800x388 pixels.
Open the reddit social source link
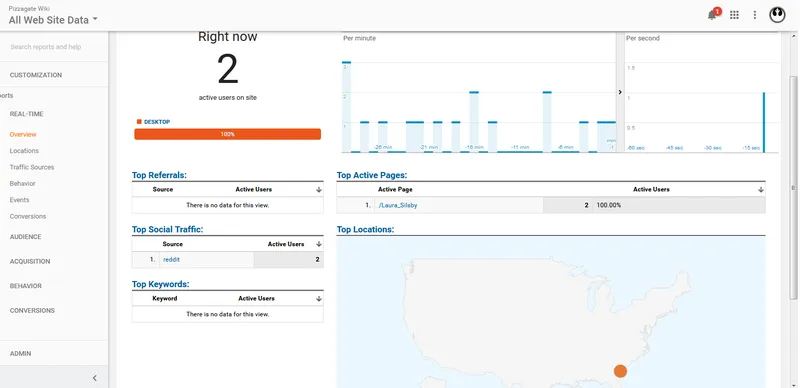pos(171,259)
